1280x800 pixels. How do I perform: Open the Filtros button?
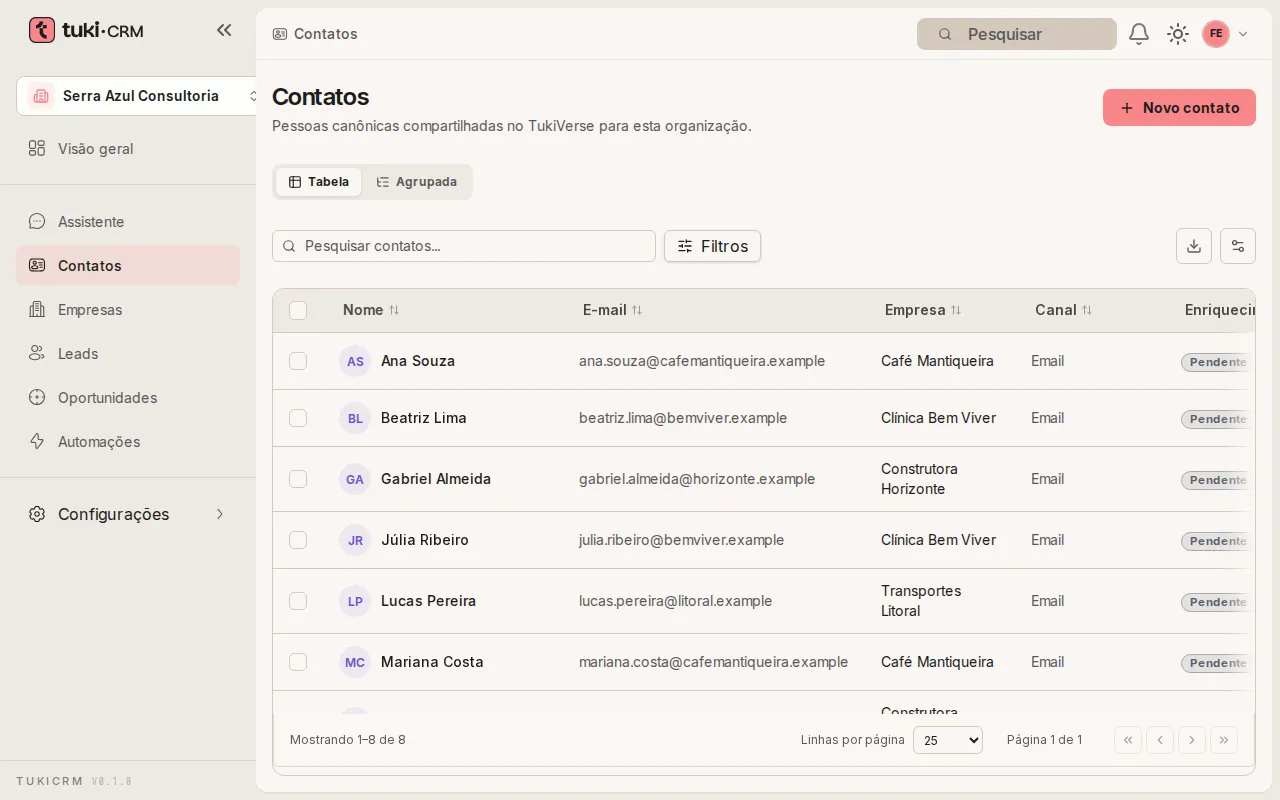(x=712, y=246)
